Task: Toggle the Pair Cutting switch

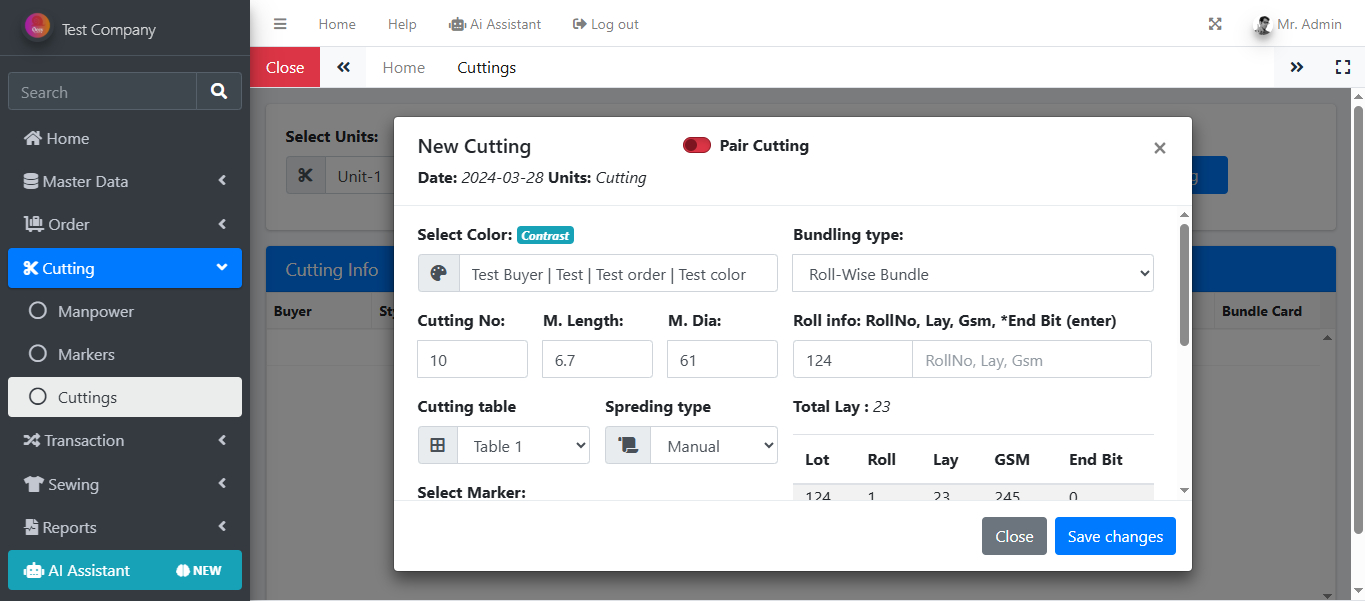Action: click(x=697, y=146)
